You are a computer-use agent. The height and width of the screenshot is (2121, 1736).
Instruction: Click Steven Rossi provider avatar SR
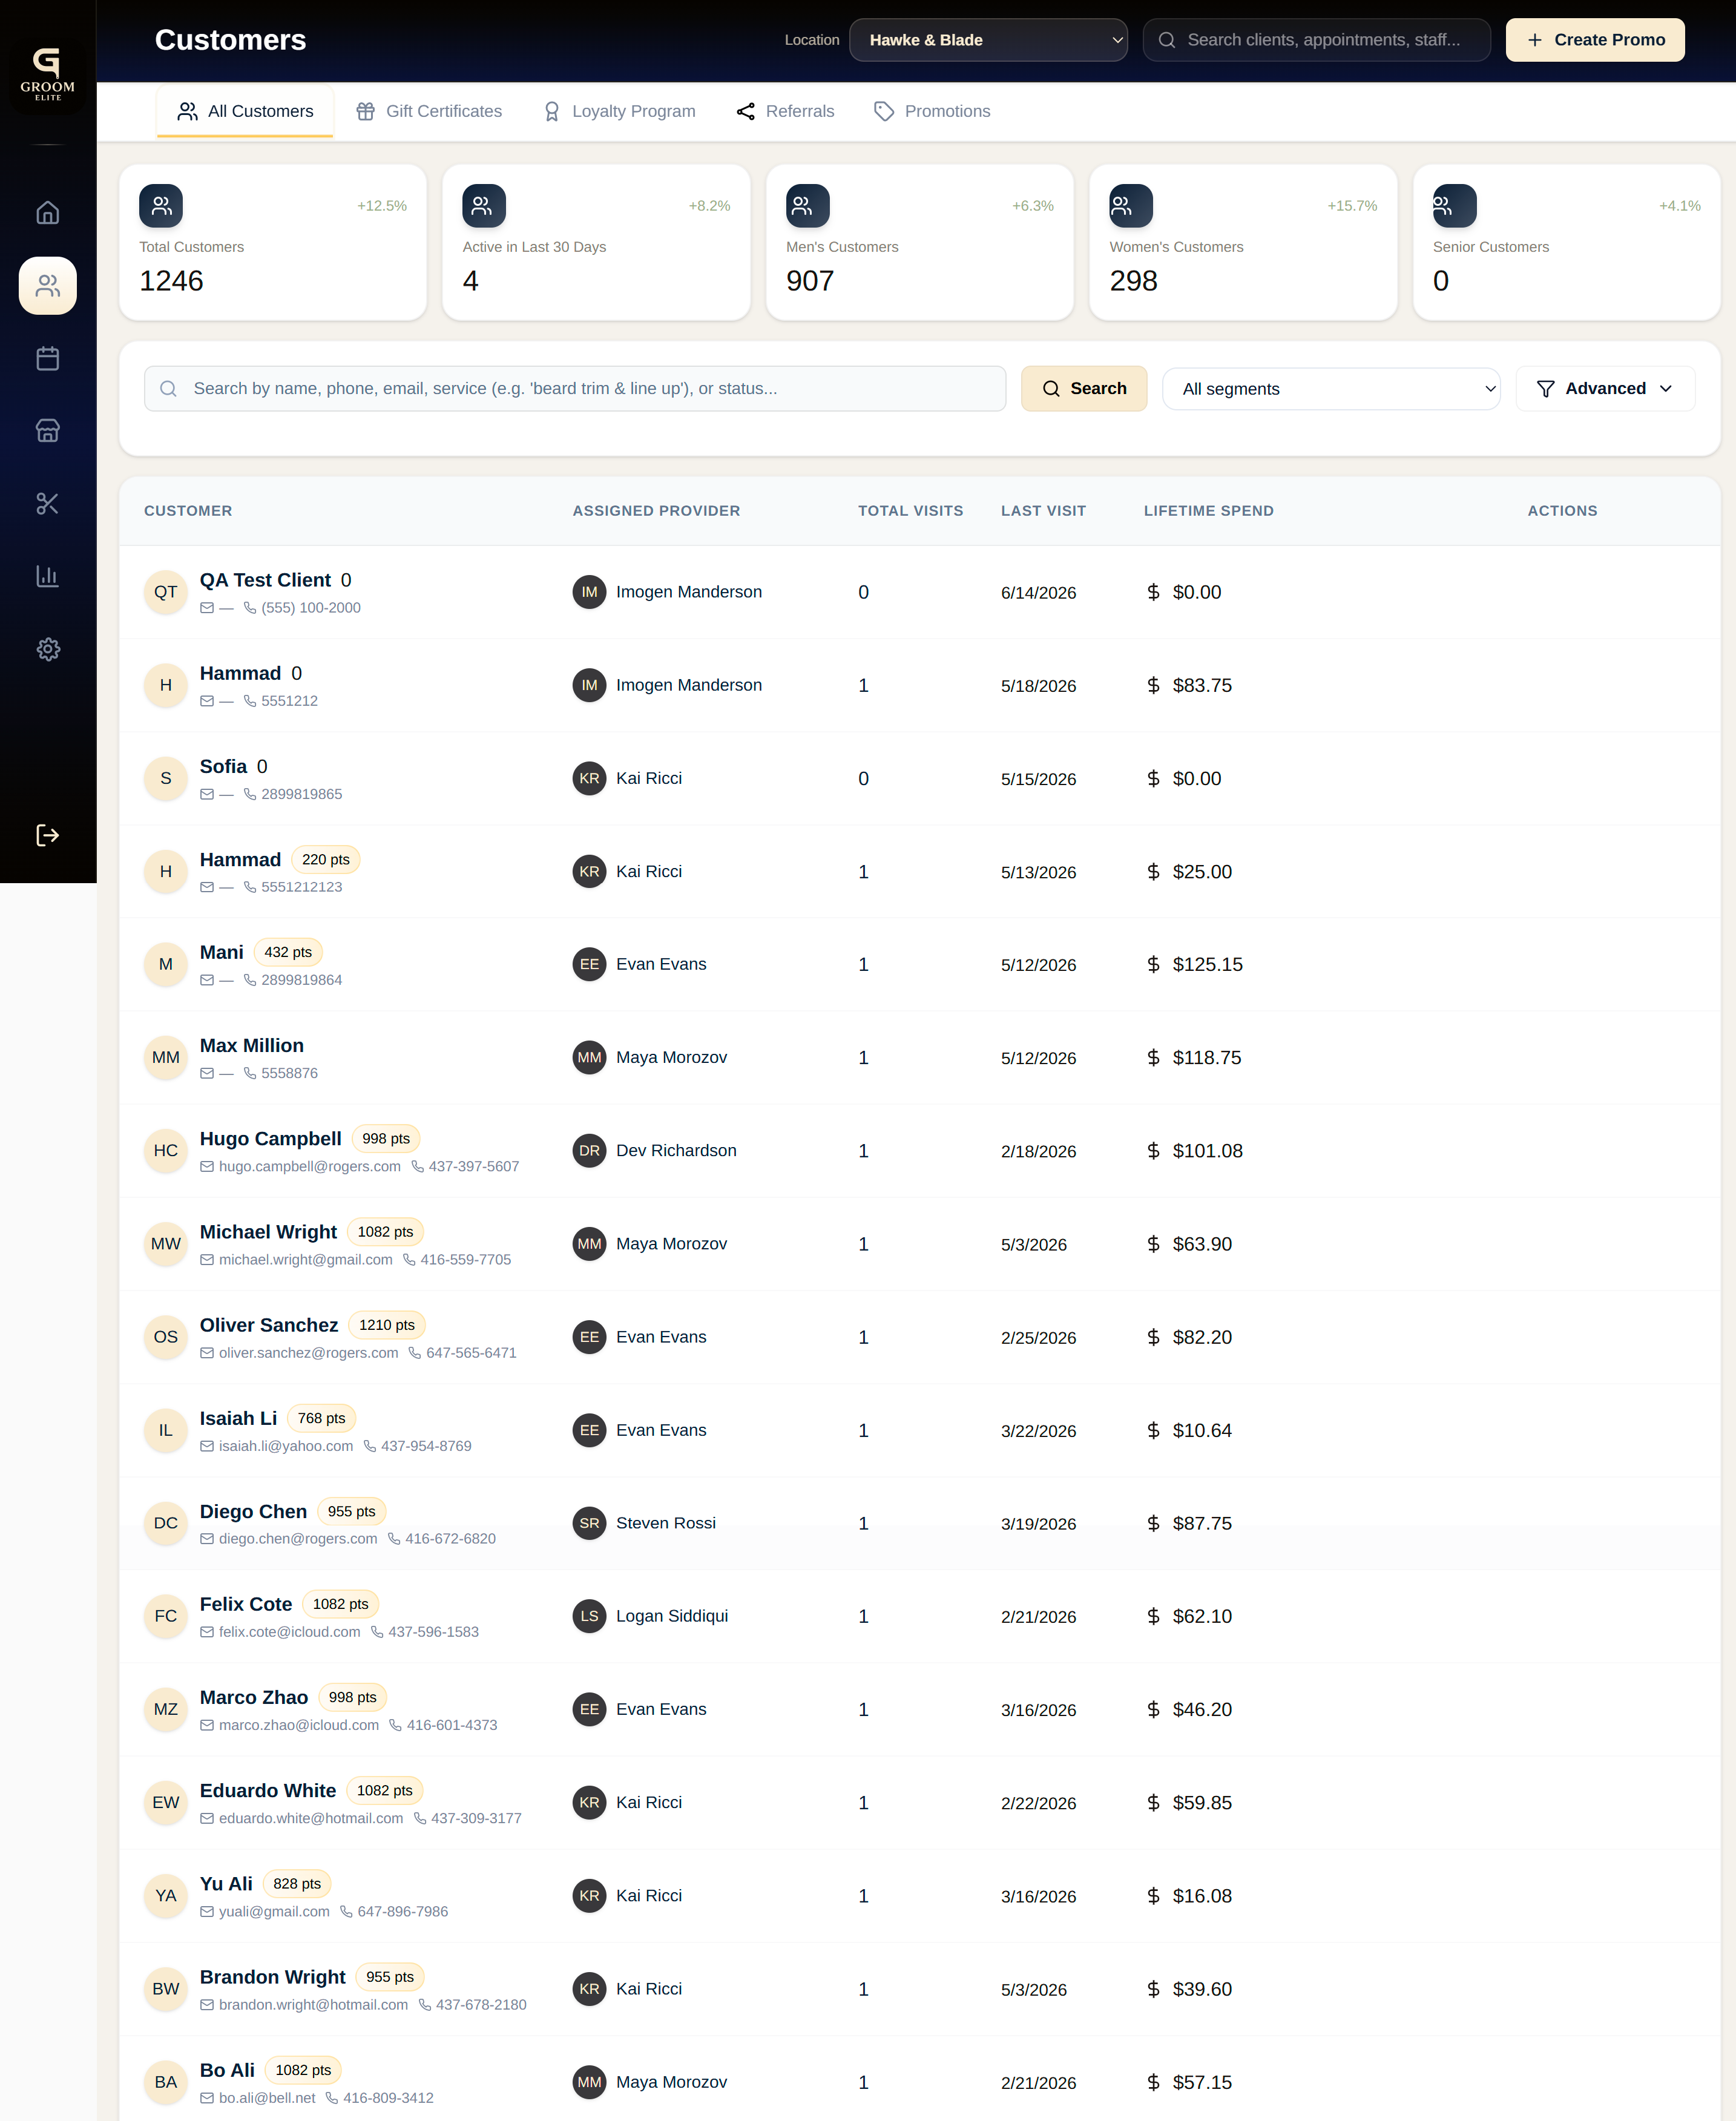[x=589, y=1523]
